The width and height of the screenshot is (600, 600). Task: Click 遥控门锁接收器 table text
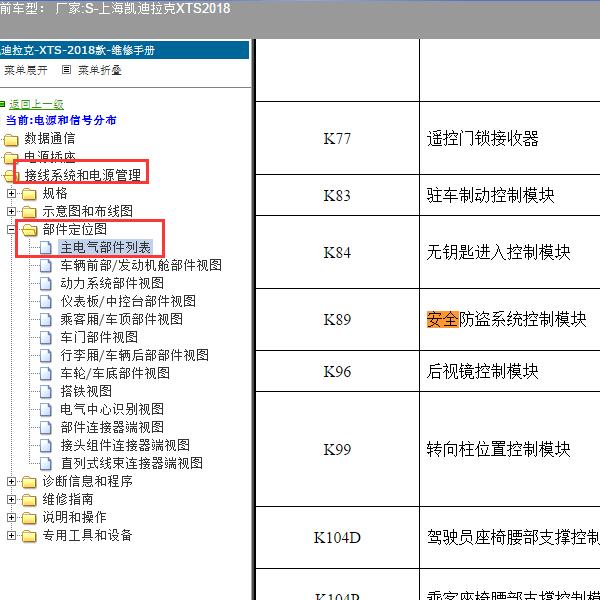(483, 138)
